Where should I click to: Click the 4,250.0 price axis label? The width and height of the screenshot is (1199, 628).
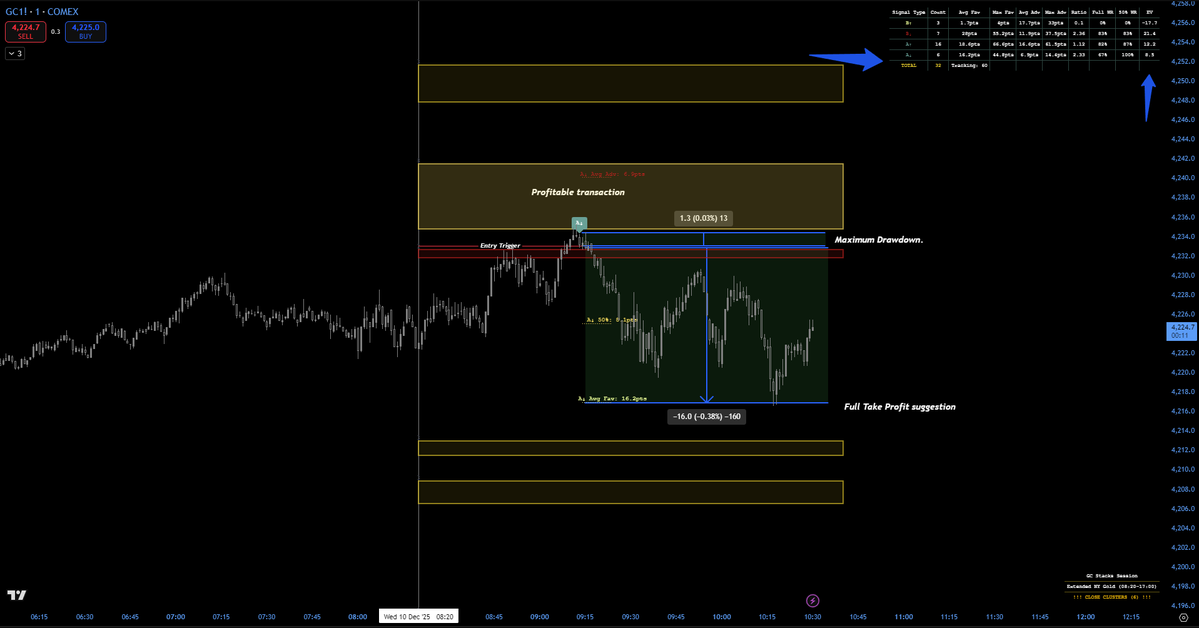click(x=1182, y=81)
